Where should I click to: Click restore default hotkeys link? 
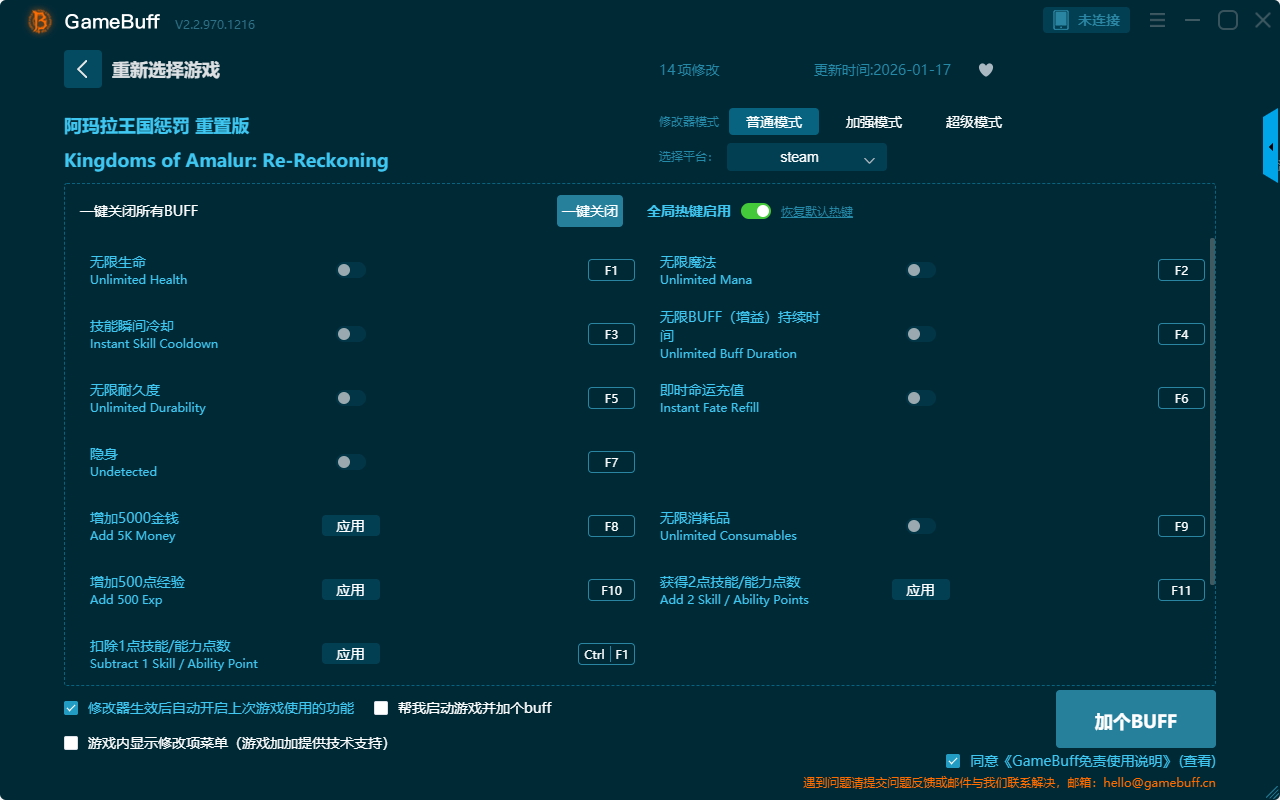(x=816, y=212)
